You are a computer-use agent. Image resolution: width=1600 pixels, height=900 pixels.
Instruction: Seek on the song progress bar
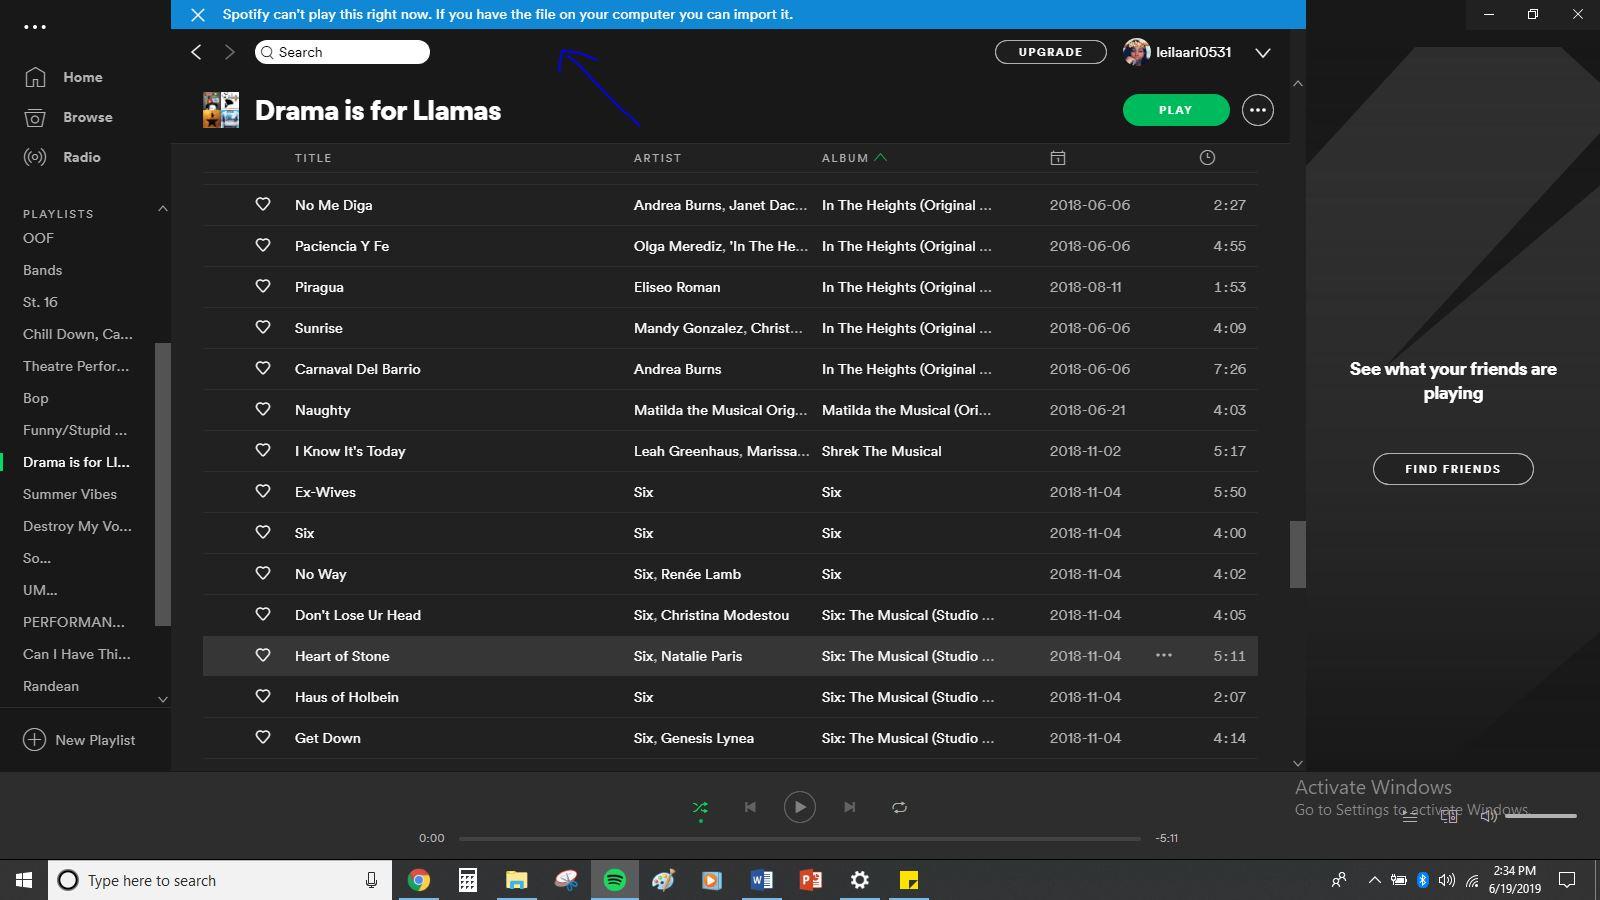pos(800,838)
